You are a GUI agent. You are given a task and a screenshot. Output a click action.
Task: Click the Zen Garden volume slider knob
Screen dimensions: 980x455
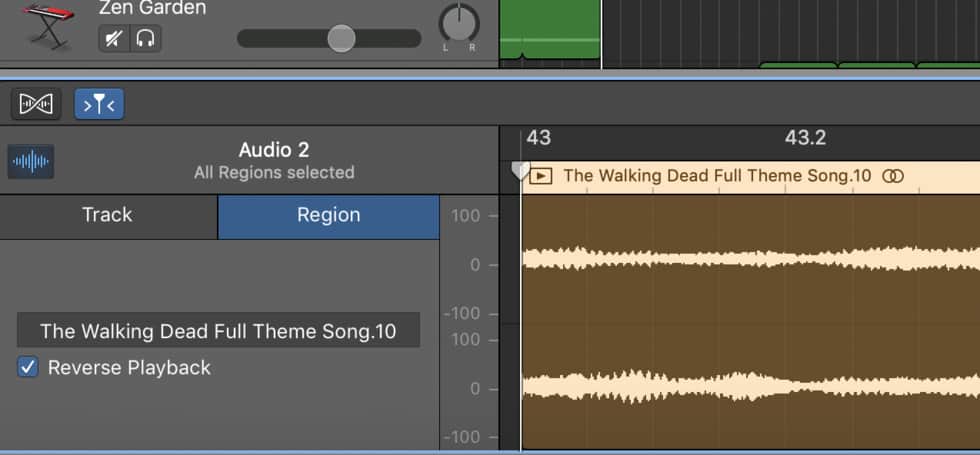tap(341, 38)
